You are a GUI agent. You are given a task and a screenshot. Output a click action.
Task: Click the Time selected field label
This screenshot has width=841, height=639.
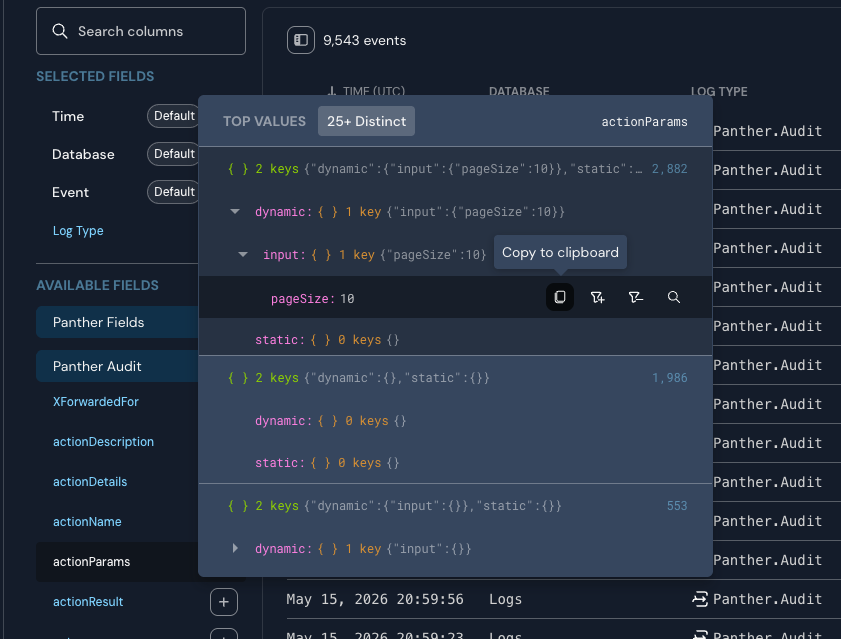pyautogui.click(x=68, y=116)
